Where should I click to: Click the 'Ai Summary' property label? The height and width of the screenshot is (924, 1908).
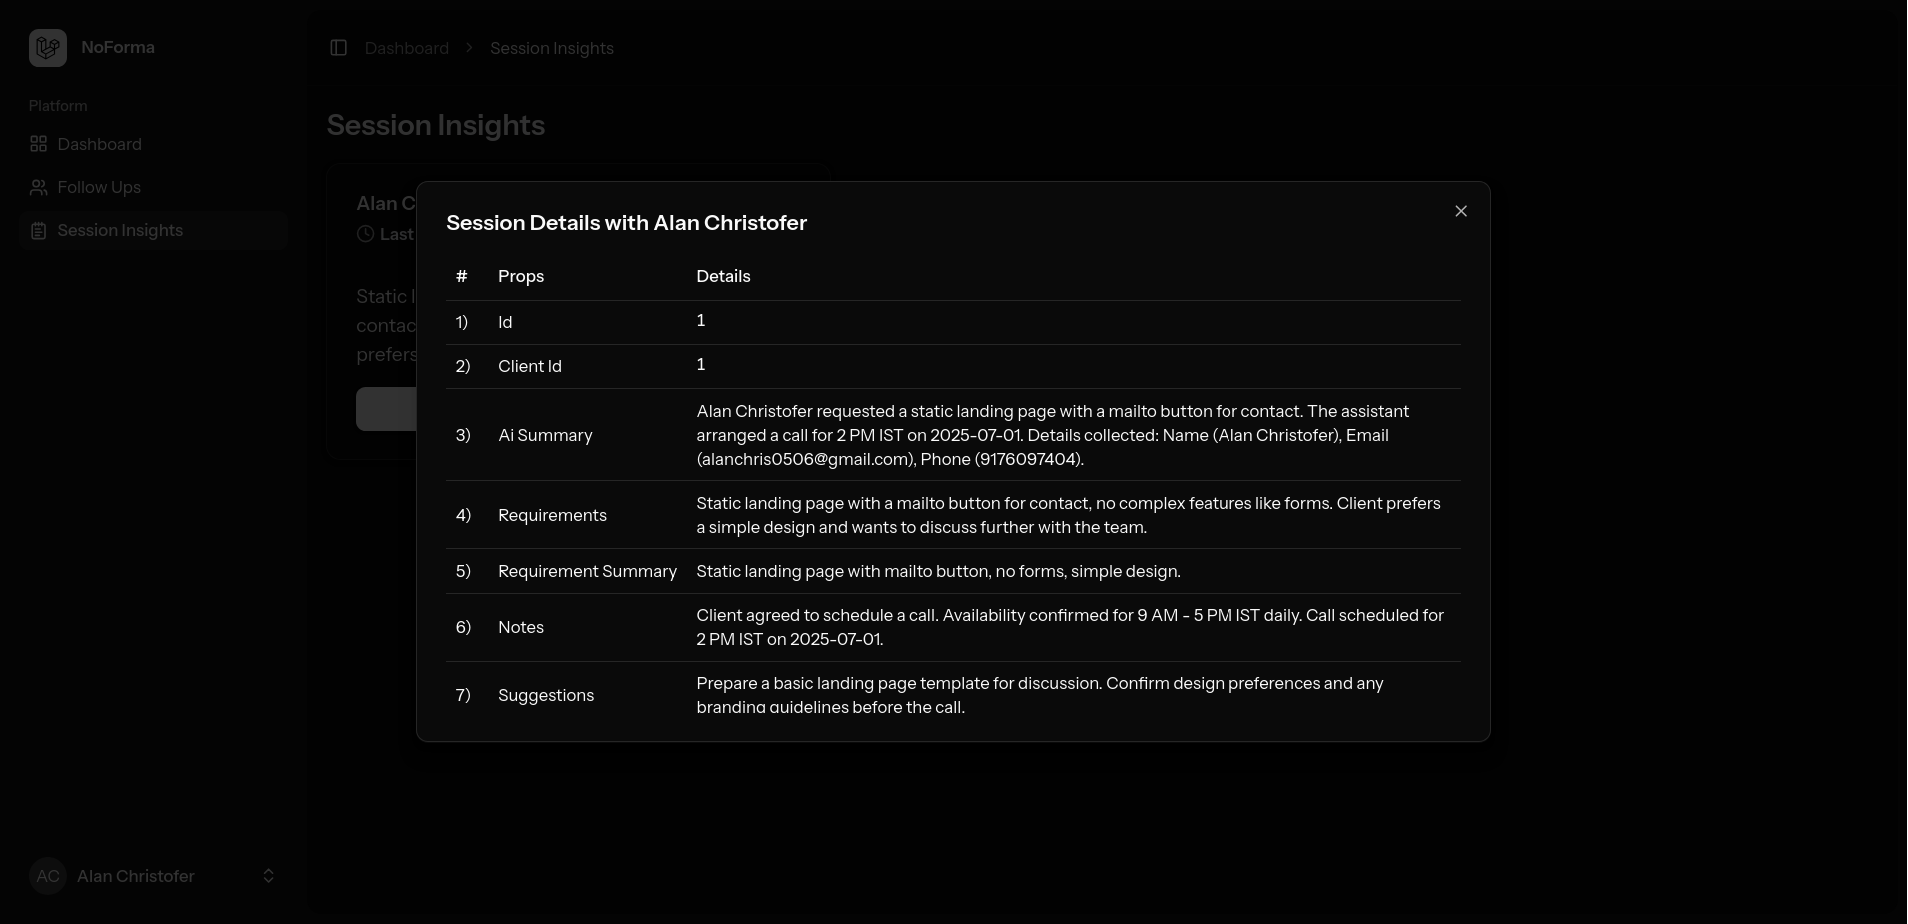point(545,435)
